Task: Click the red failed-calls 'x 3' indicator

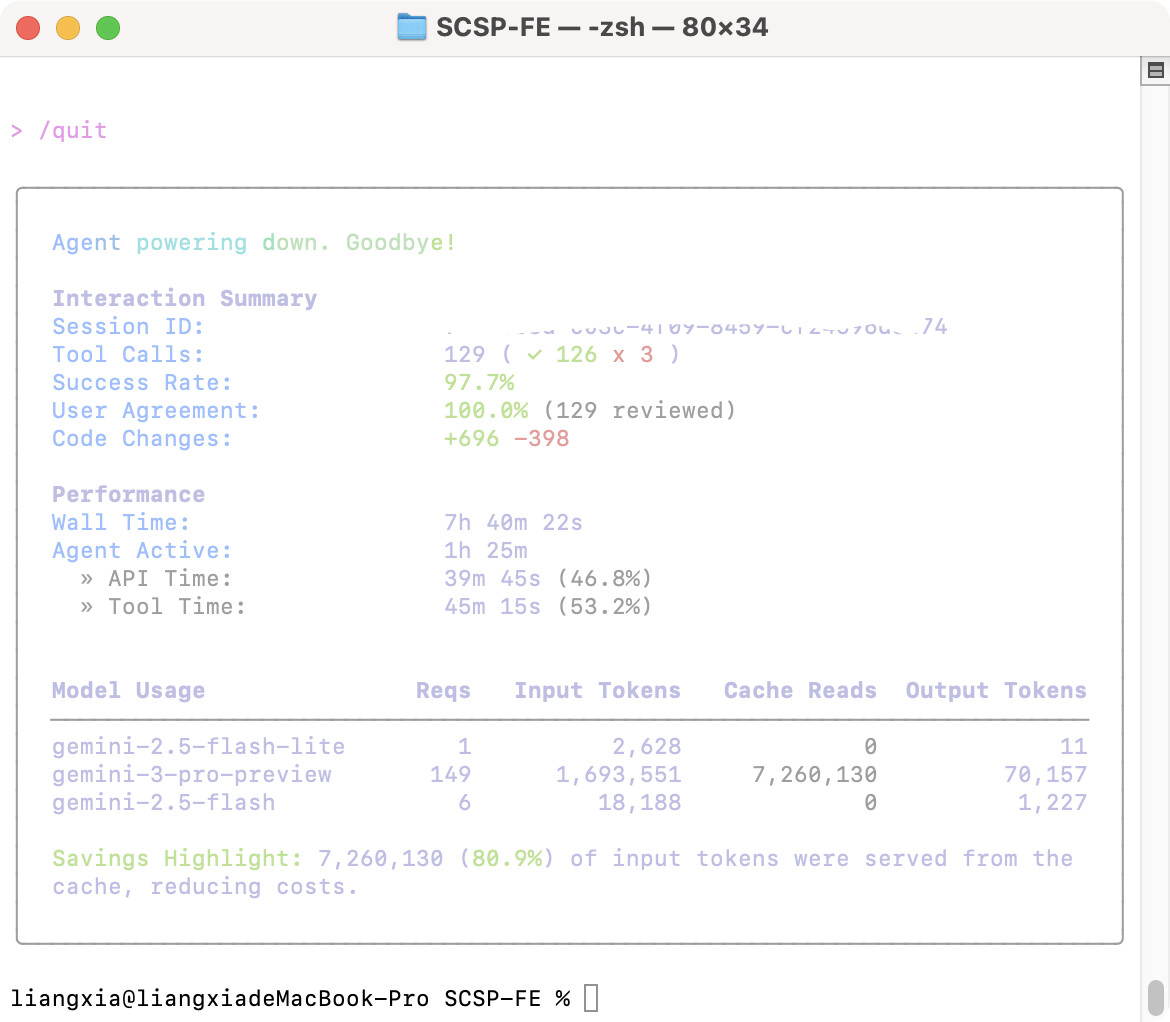Action: (633, 355)
